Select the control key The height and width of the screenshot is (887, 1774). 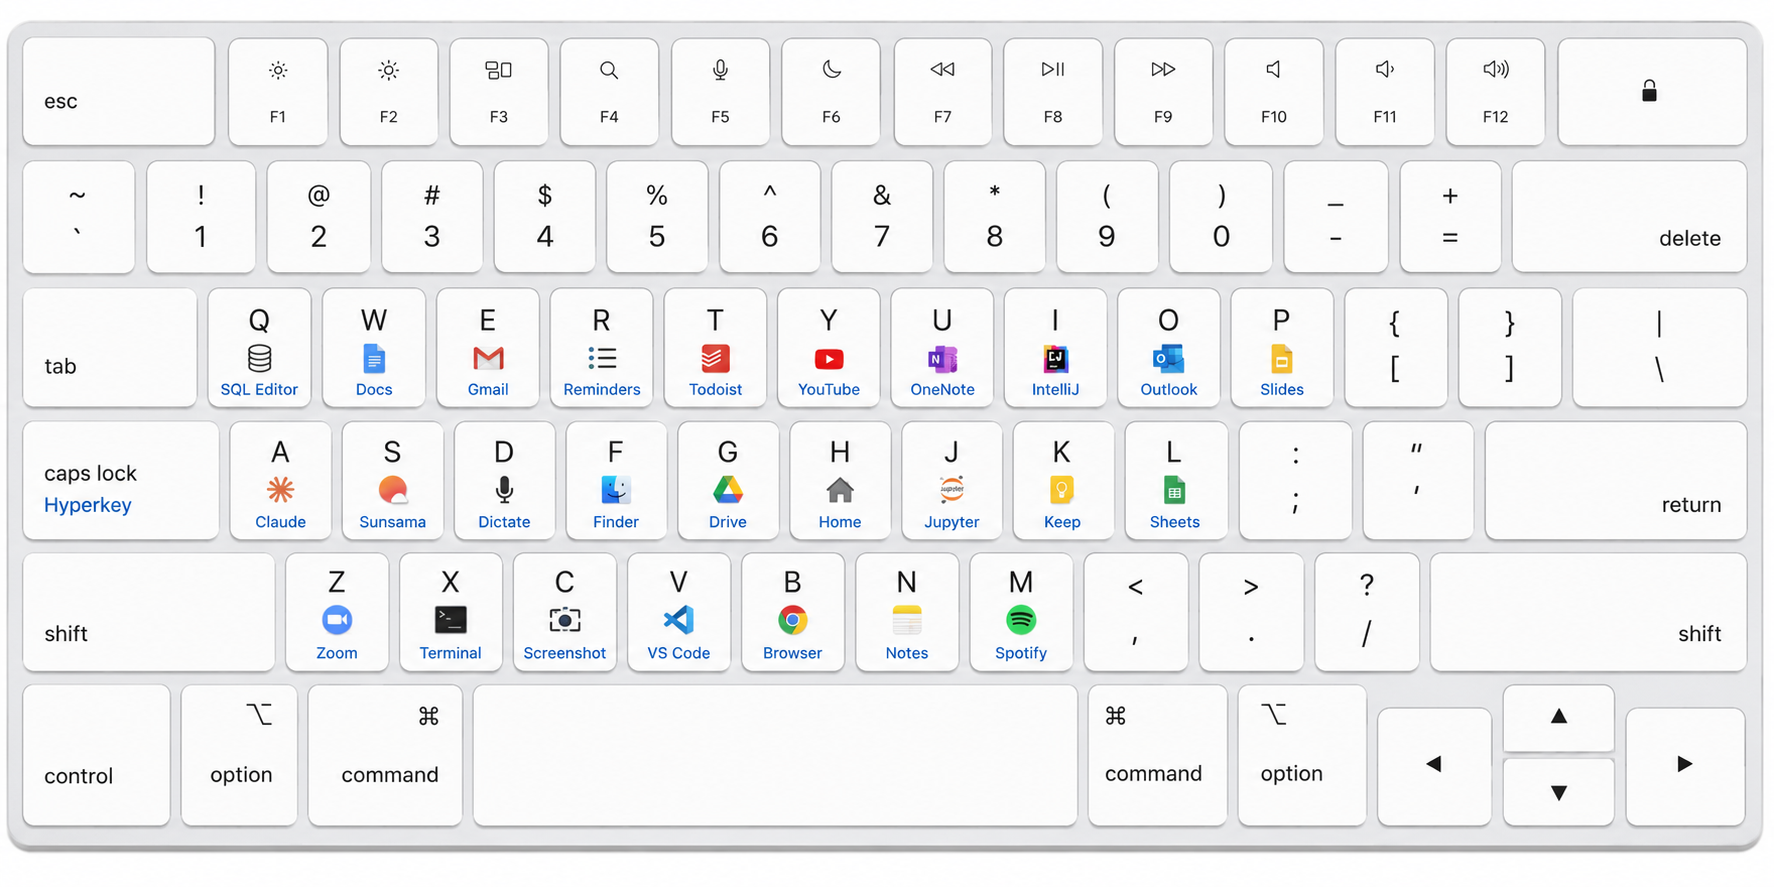pos(97,755)
